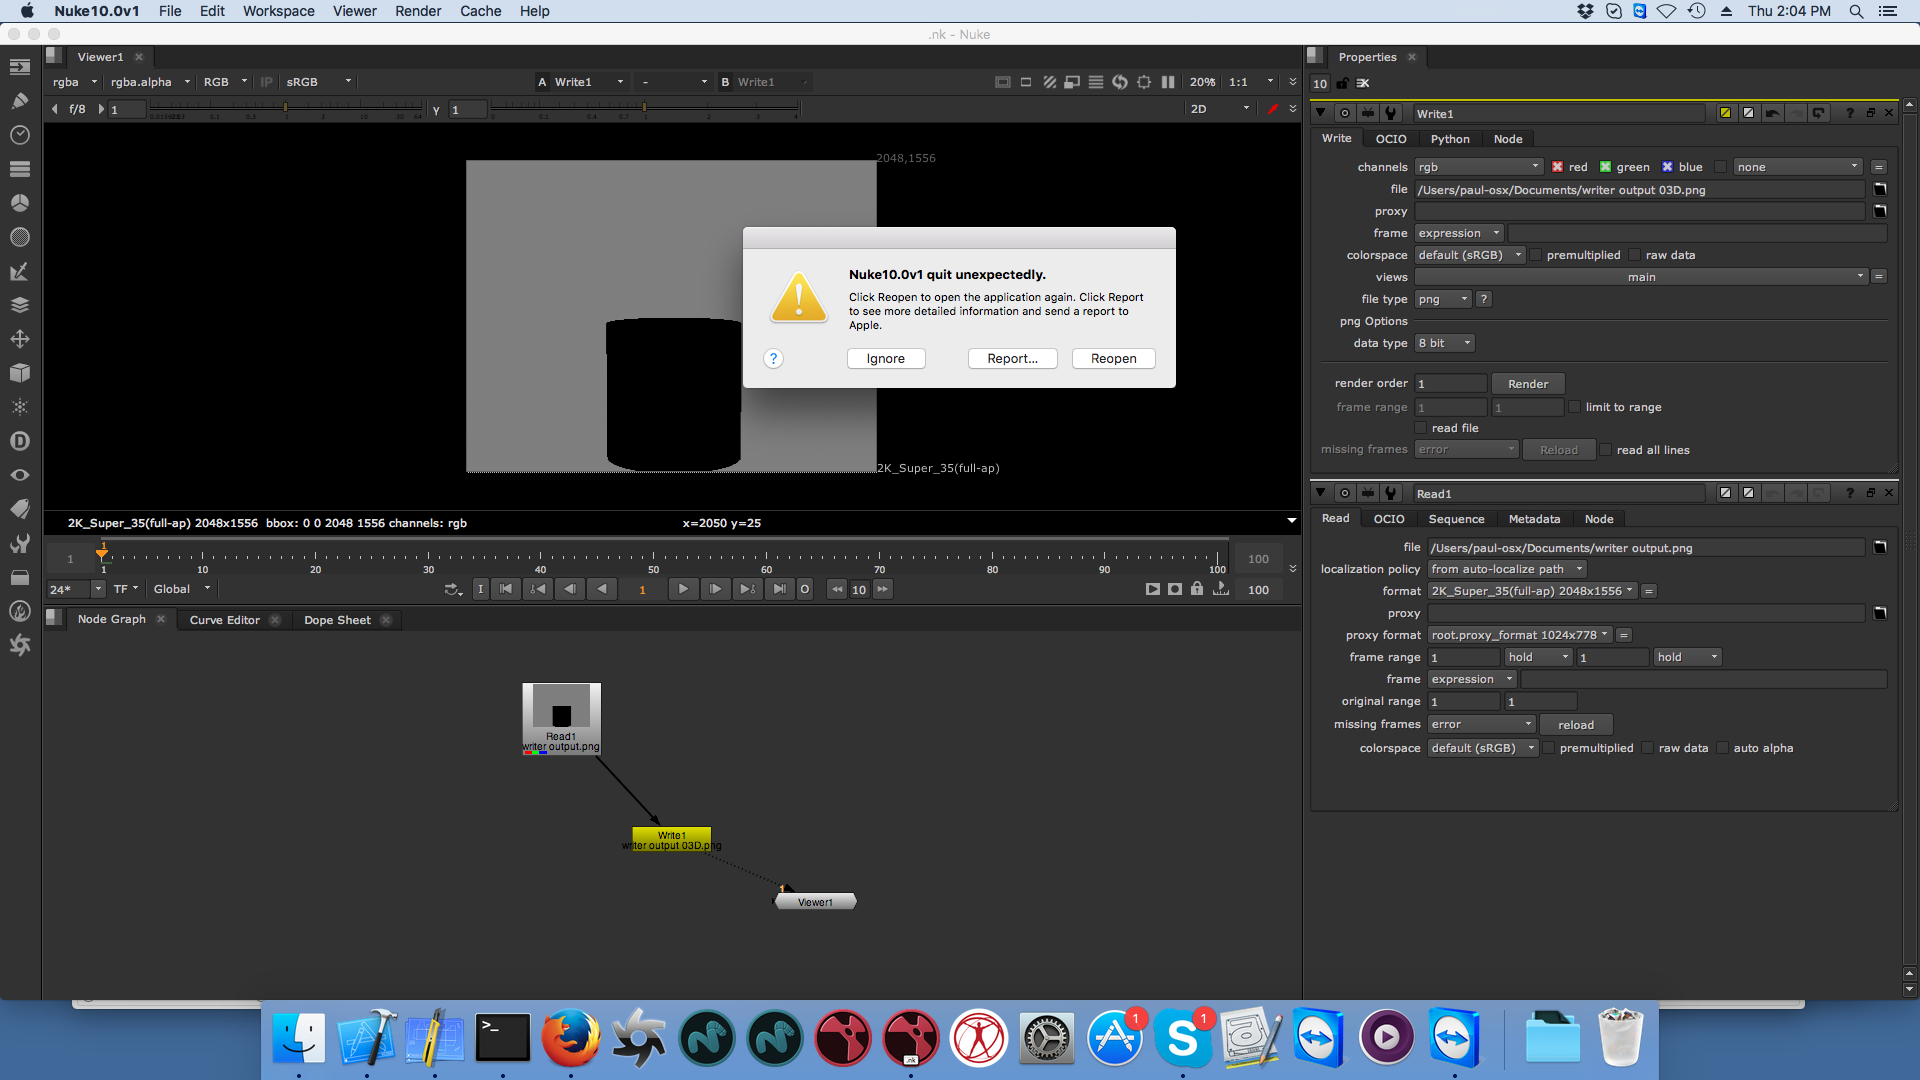This screenshot has height=1080, width=1920.
Task: Click the Transform nodes move icon
Action: (20, 339)
